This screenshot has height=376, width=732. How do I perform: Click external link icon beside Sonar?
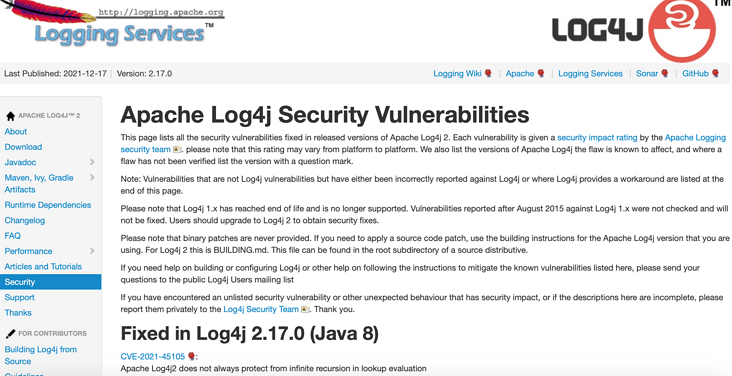click(x=665, y=73)
